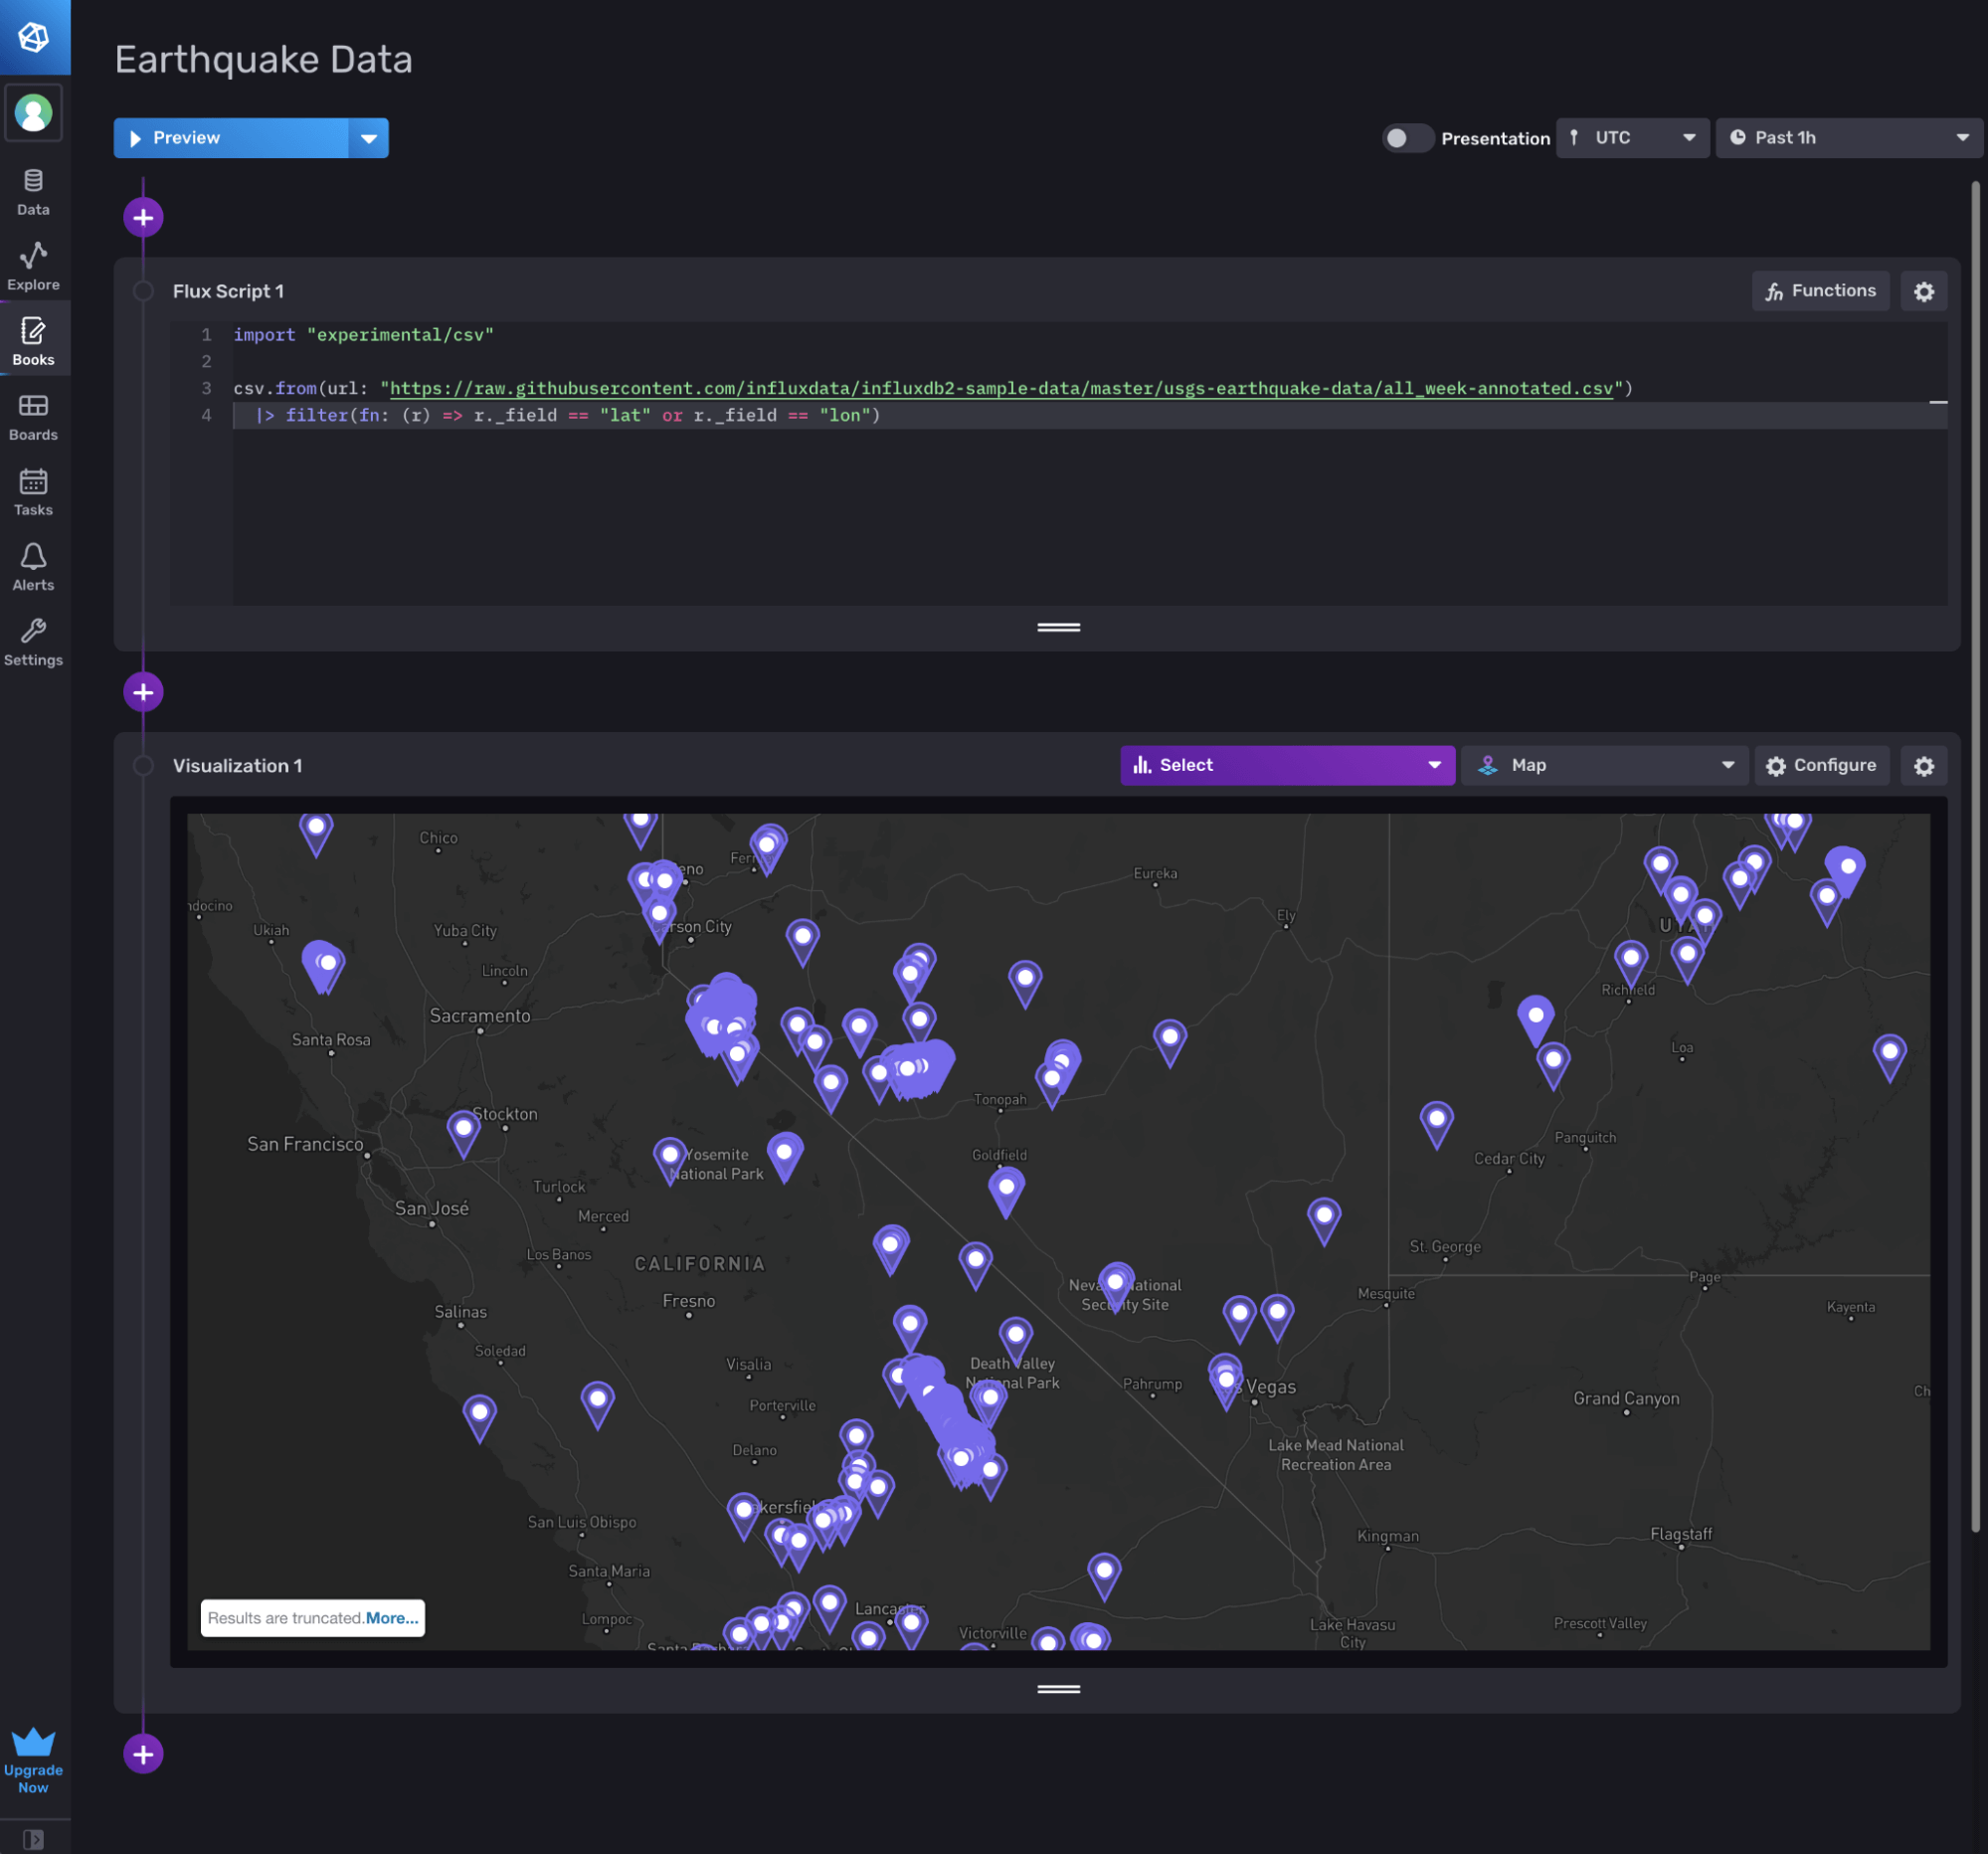Open the Explore page icon
1988x1855 pixels.
[33, 266]
